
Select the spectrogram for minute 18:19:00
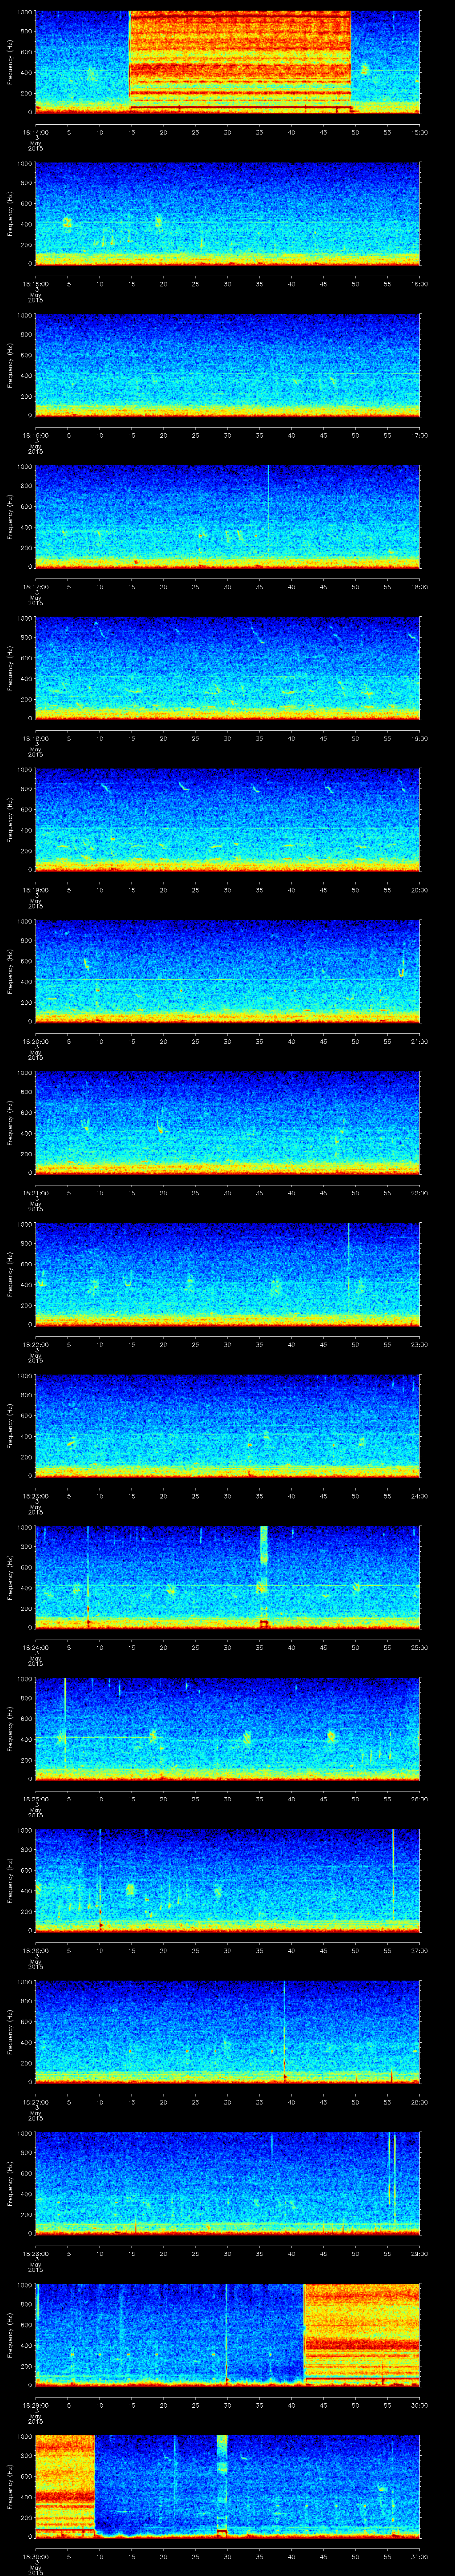pyautogui.click(x=228, y=819)
